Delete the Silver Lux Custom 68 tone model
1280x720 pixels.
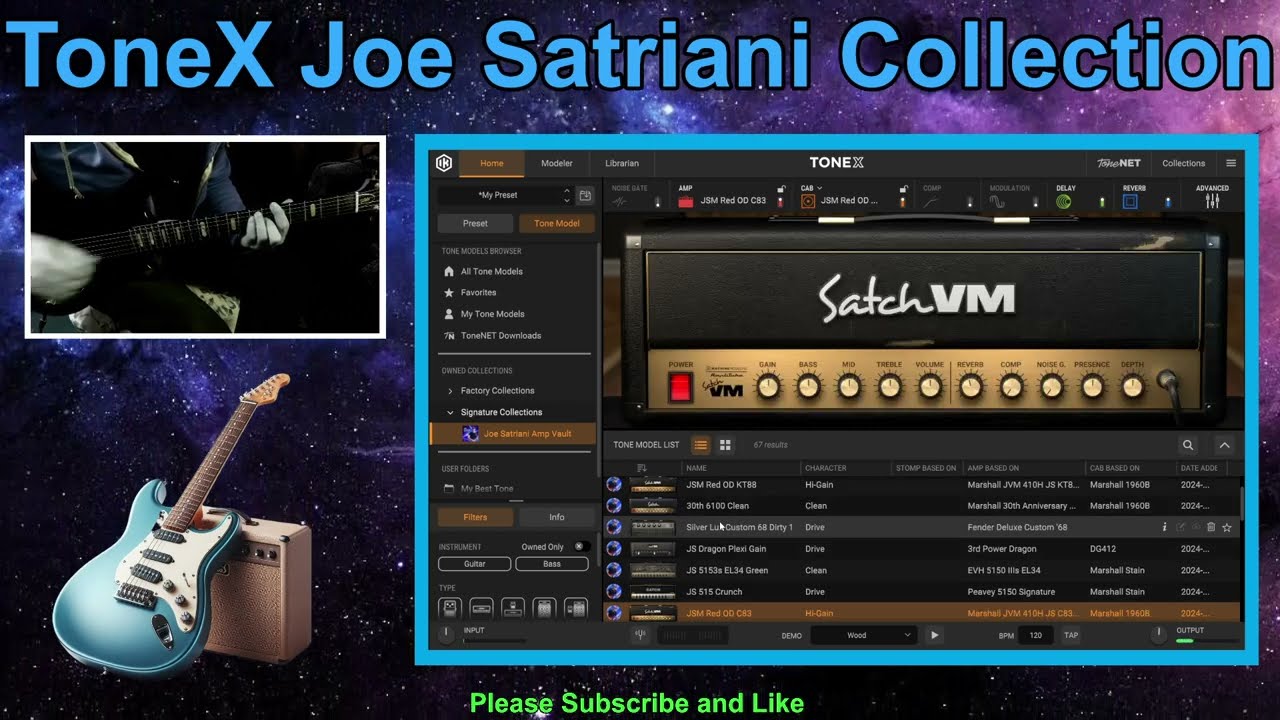coord(1211,527)
